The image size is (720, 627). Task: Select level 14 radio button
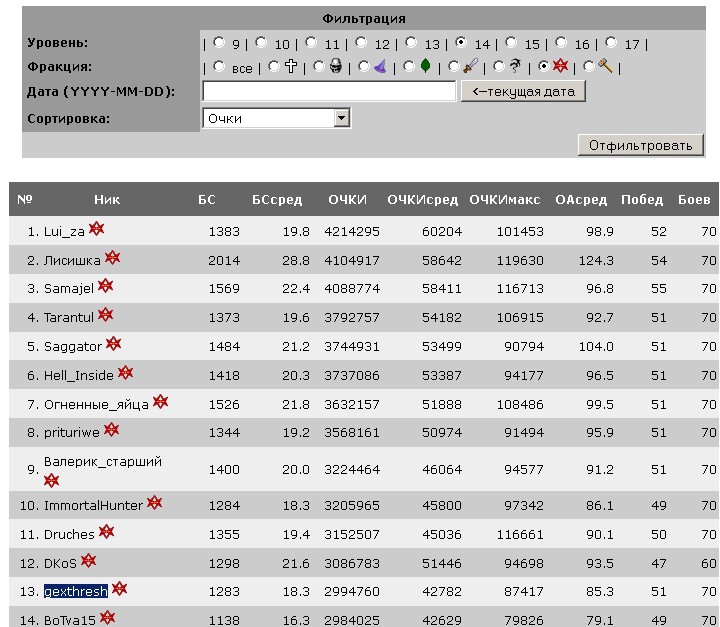[461, 43]
